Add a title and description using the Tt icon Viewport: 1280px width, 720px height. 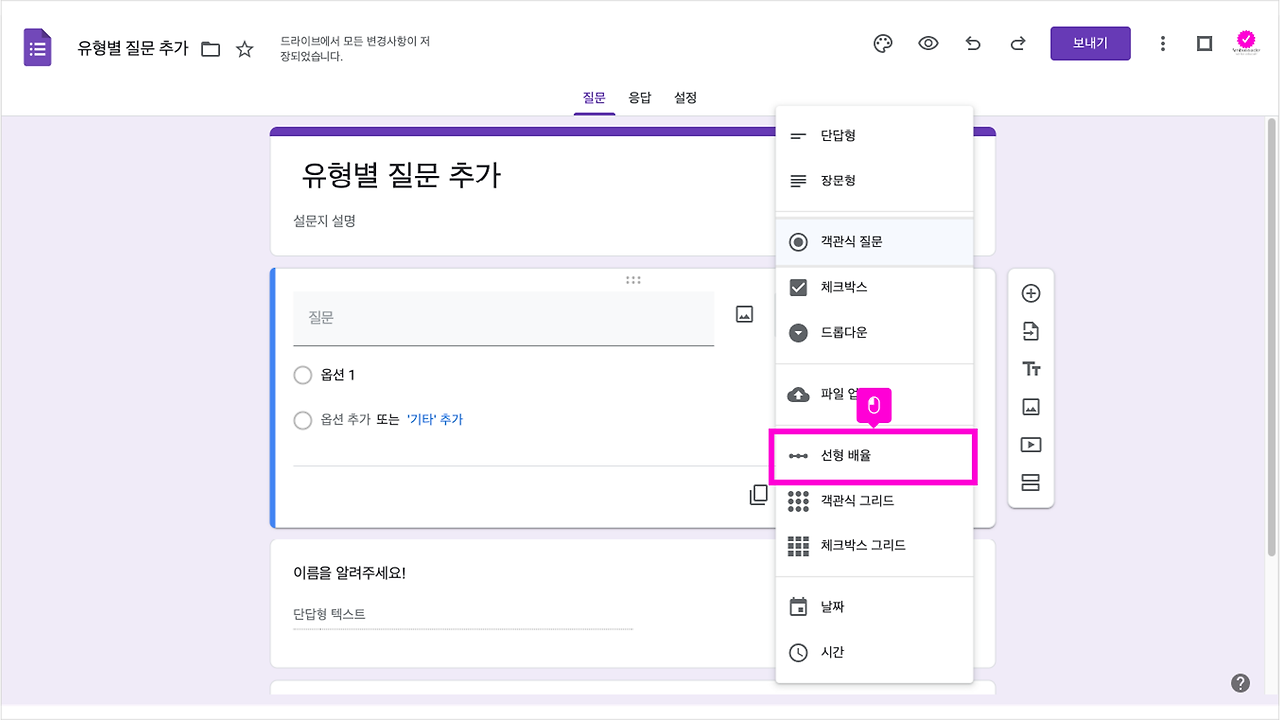point(1030,368)
